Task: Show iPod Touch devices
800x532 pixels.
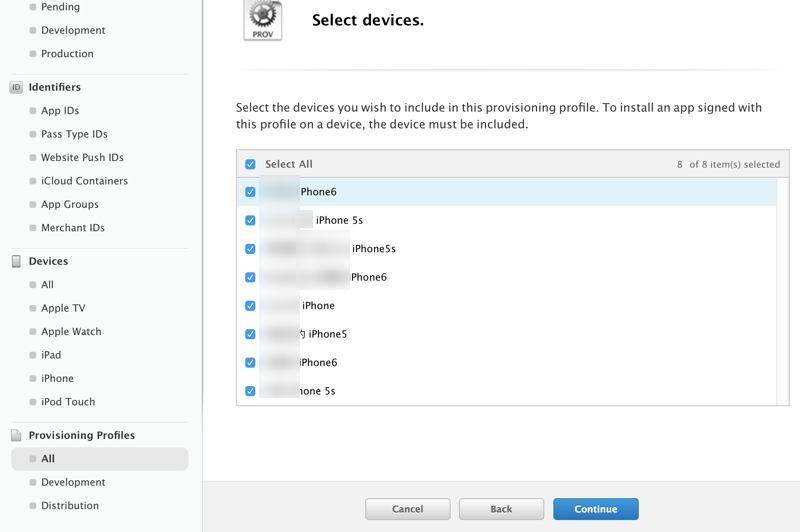Action: pos(68,402)
